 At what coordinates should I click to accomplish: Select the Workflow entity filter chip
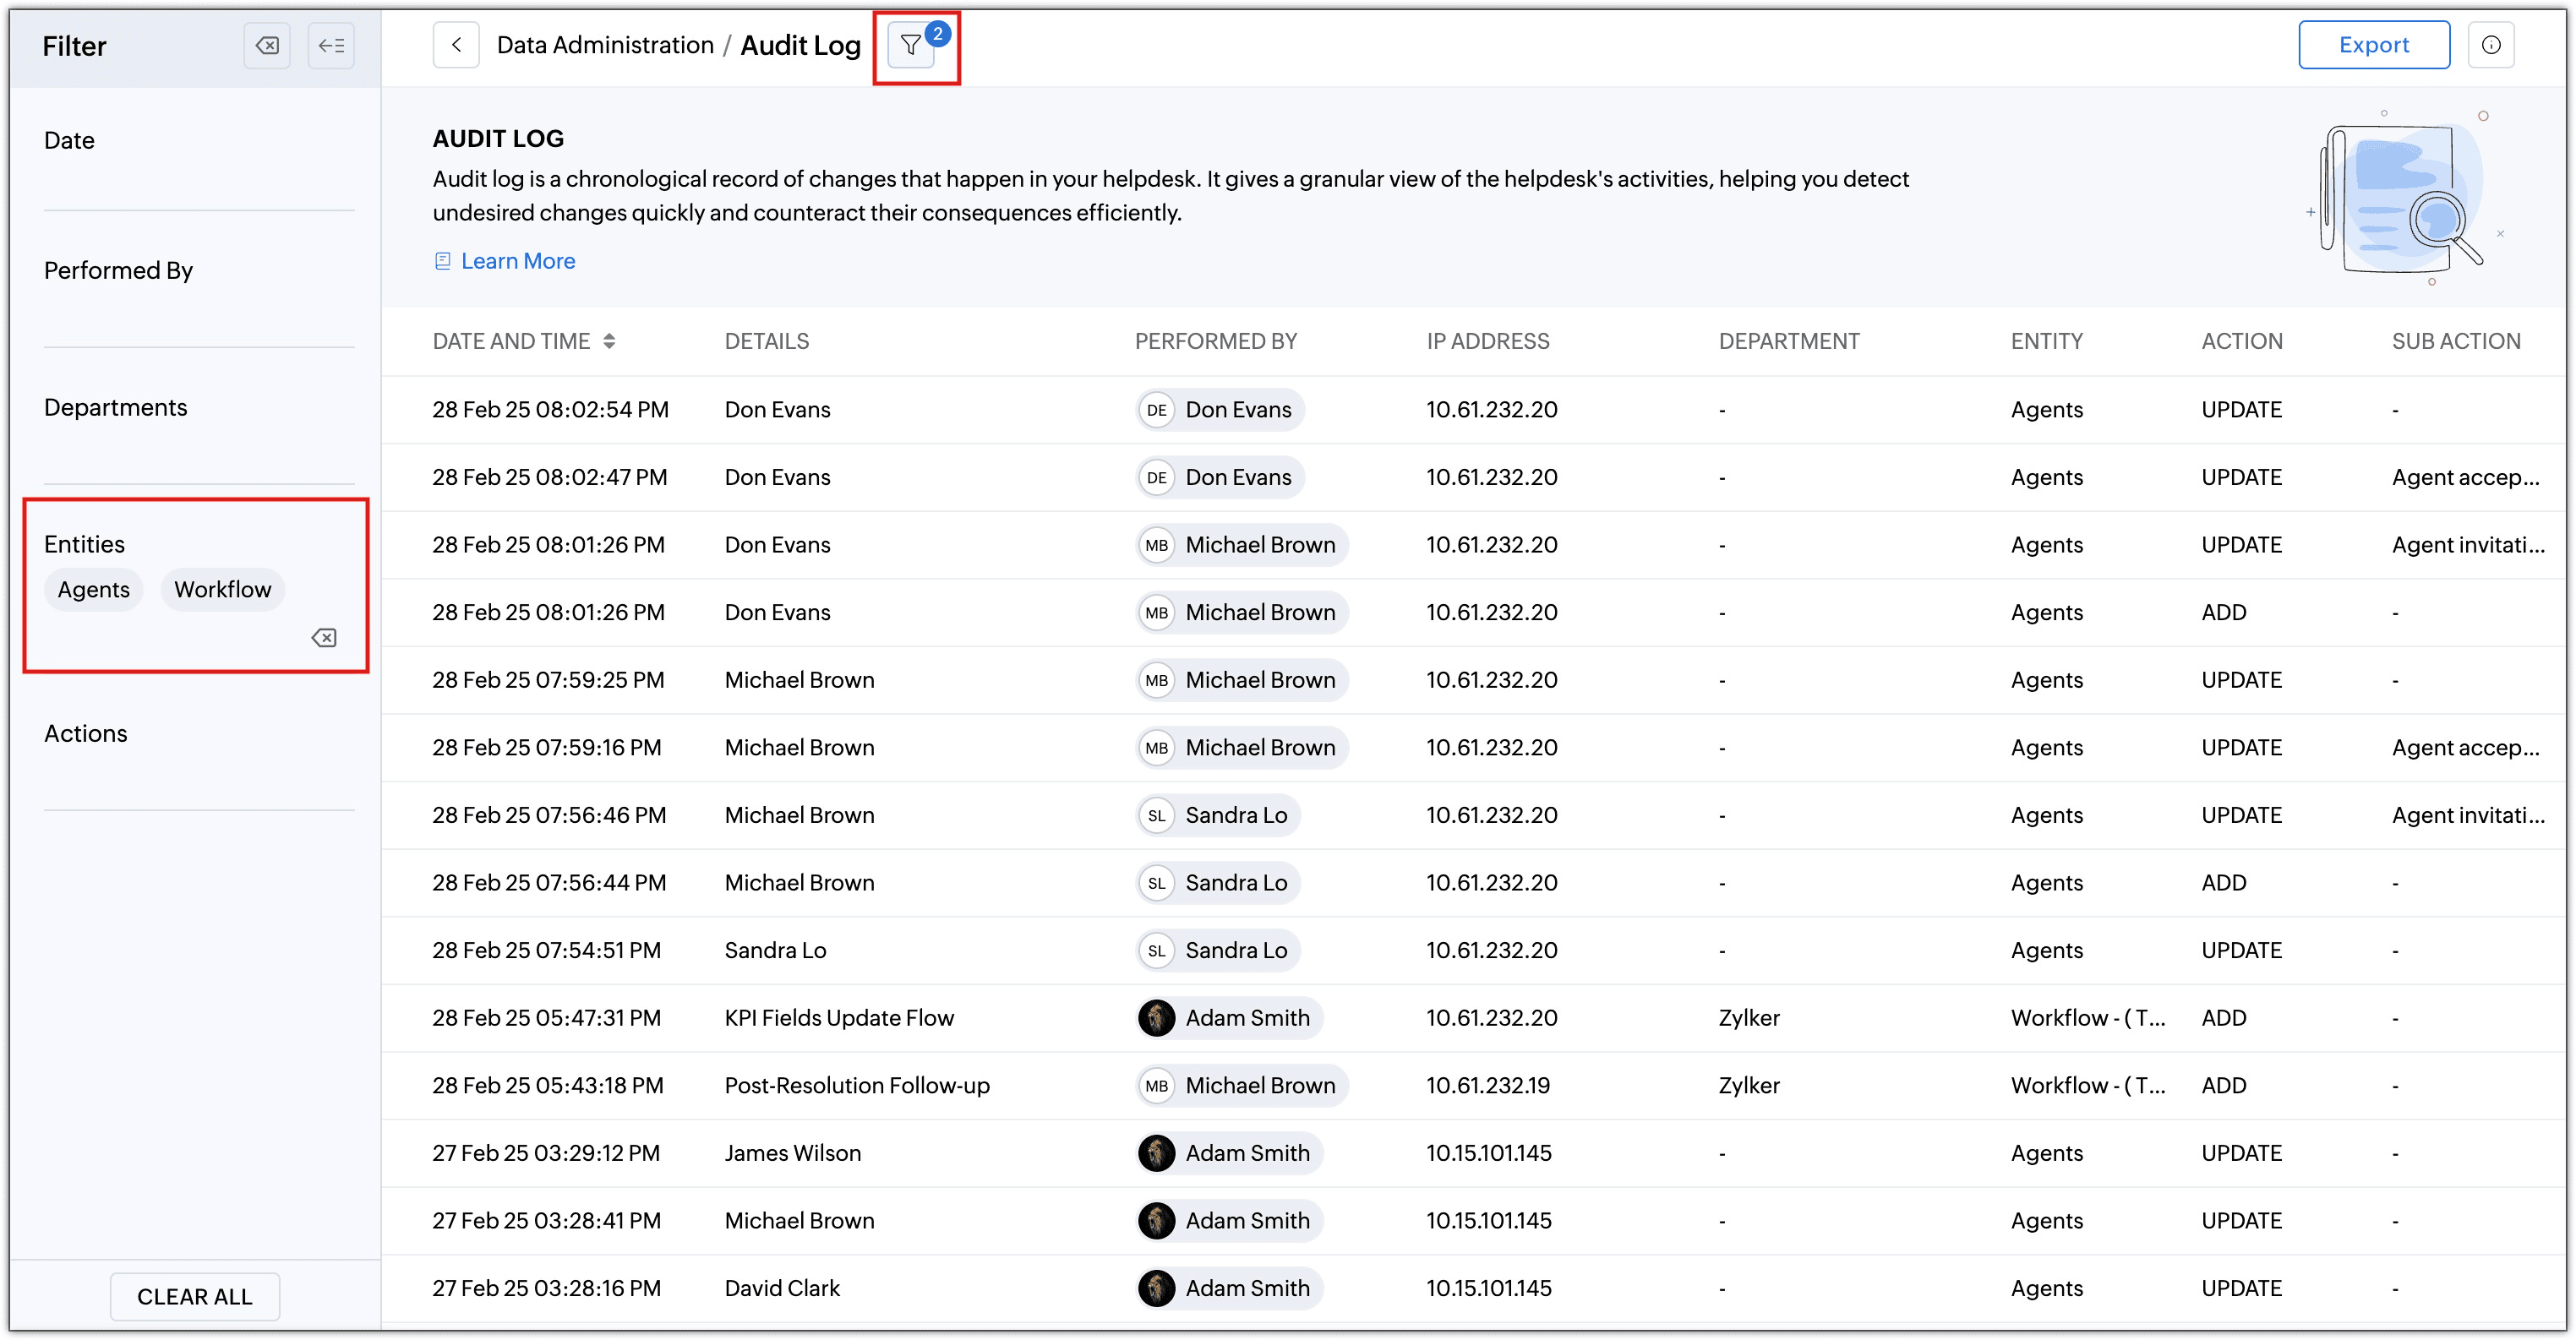pos(222,590)
